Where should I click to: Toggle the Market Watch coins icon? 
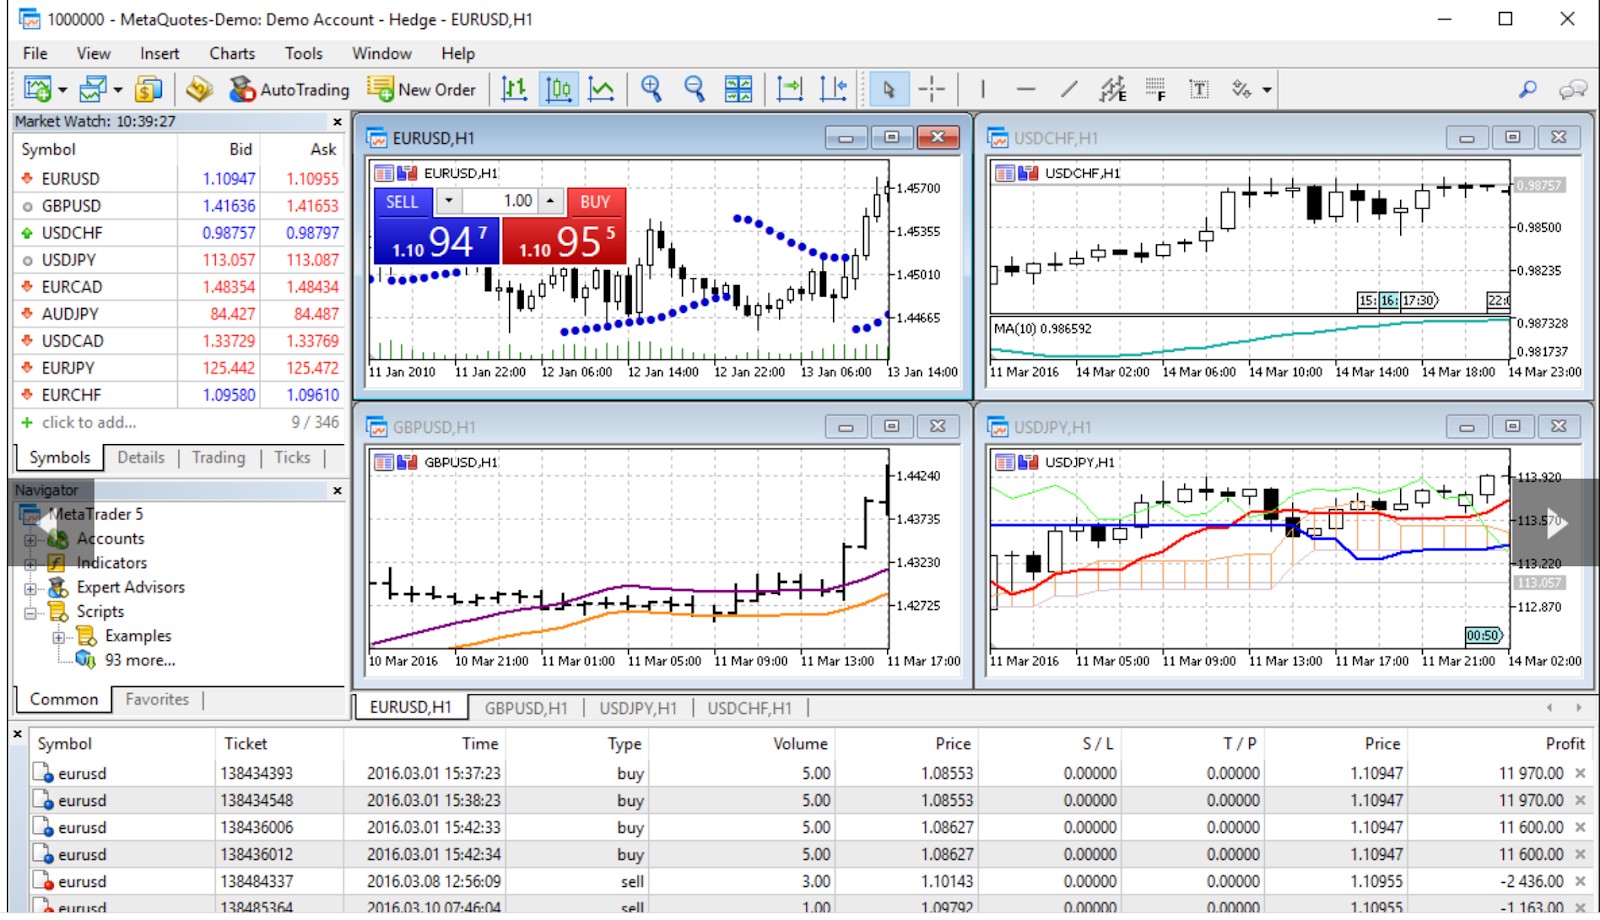[149, 89]
